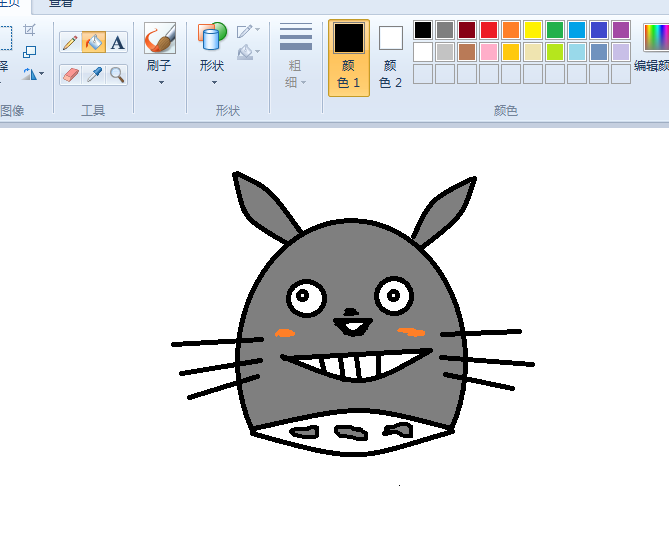This screenshot has height=552, width=669.
Task: Open the Shapes (形状) gallery
Action: click(x=212, y=53)
